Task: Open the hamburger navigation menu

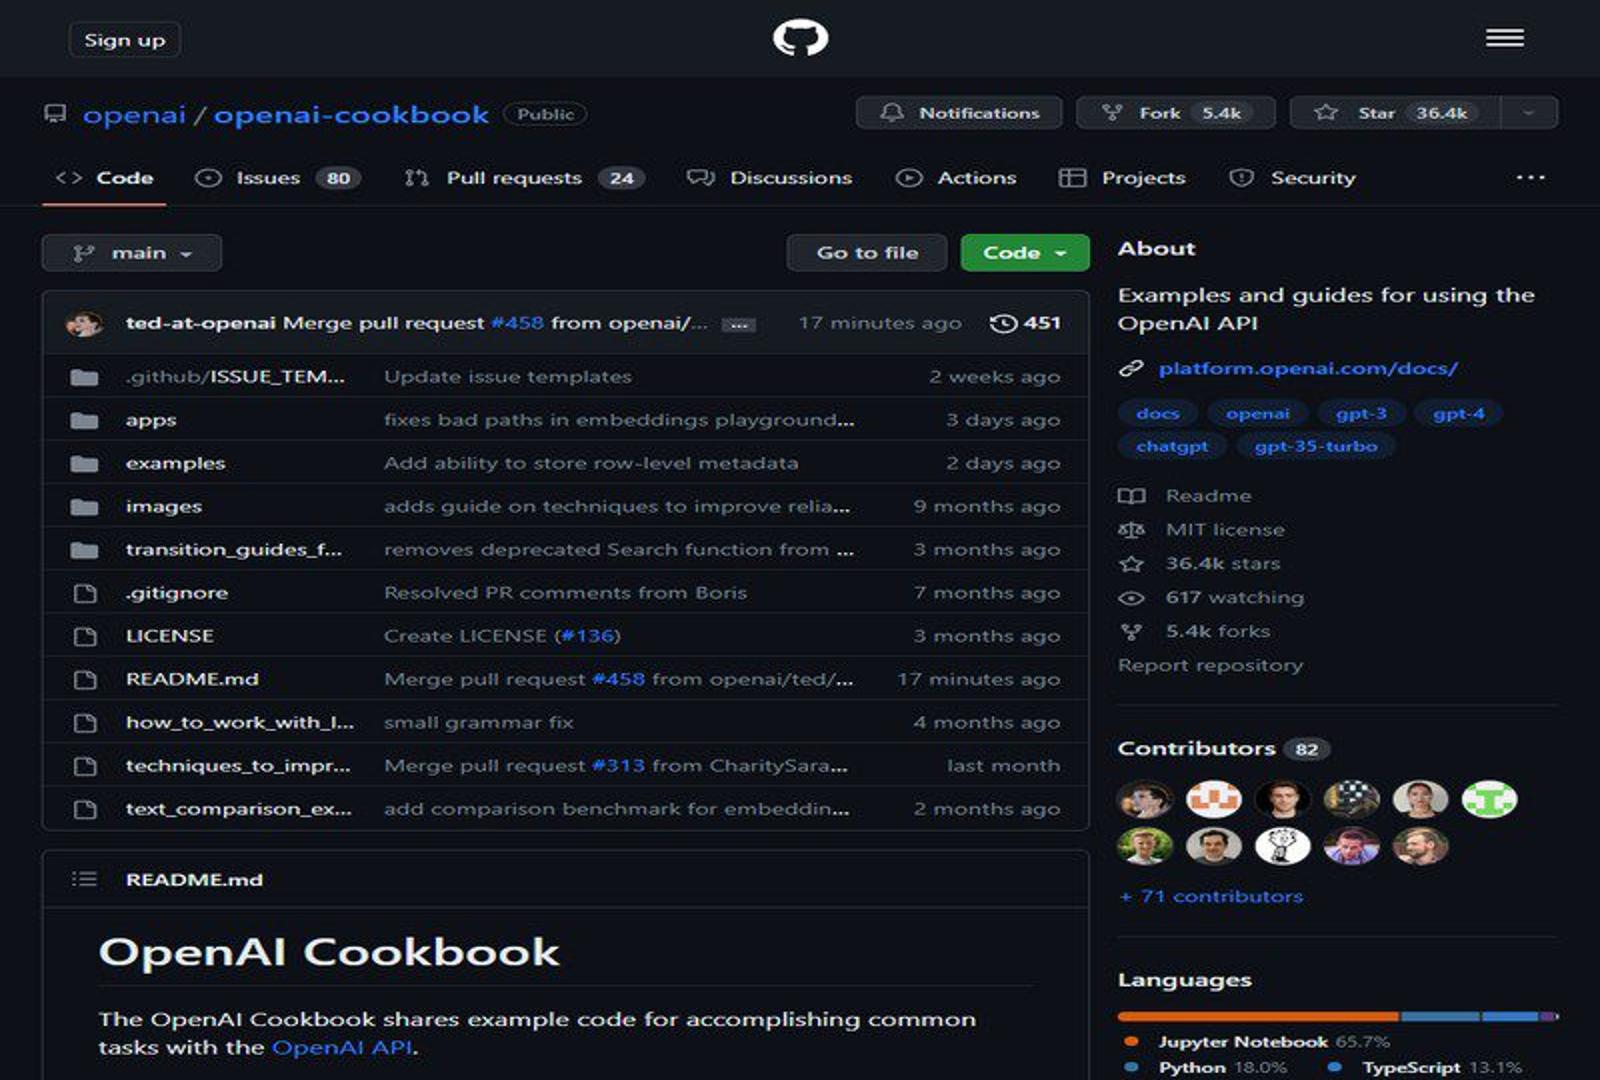Action: pyautogui.click(x=1503, y=38)
